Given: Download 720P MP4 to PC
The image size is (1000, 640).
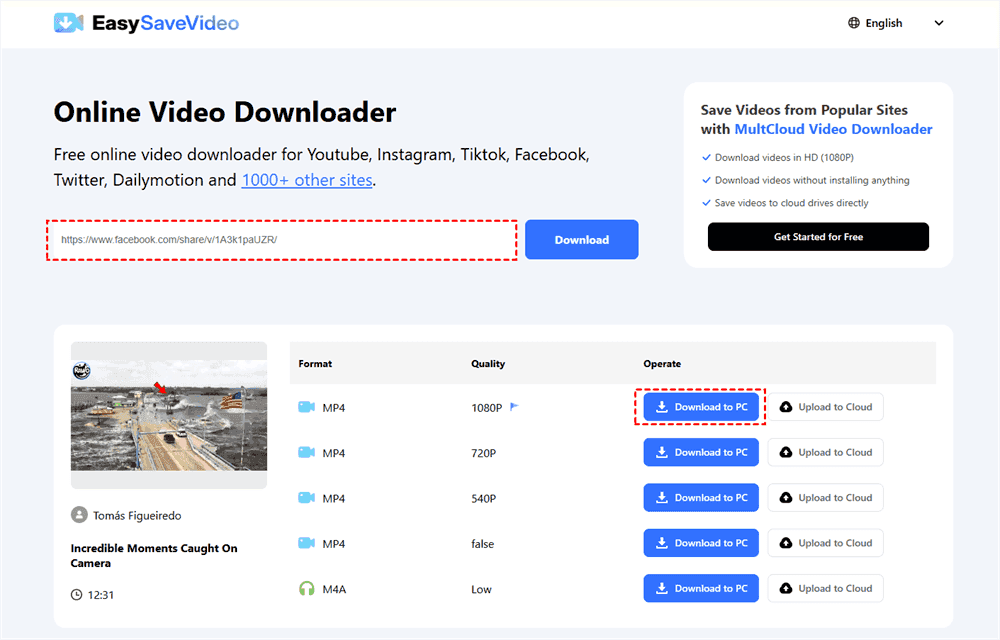Looking at the screenshot, I should [x=701, y=452].
